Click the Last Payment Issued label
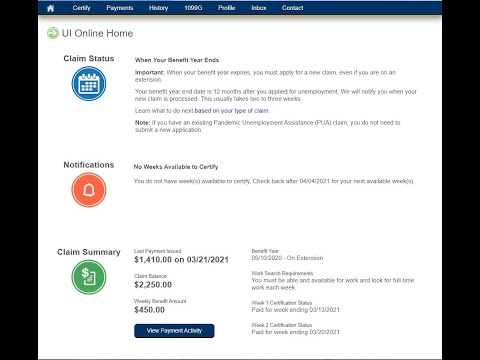480x360 pixels. click(158, 251)
